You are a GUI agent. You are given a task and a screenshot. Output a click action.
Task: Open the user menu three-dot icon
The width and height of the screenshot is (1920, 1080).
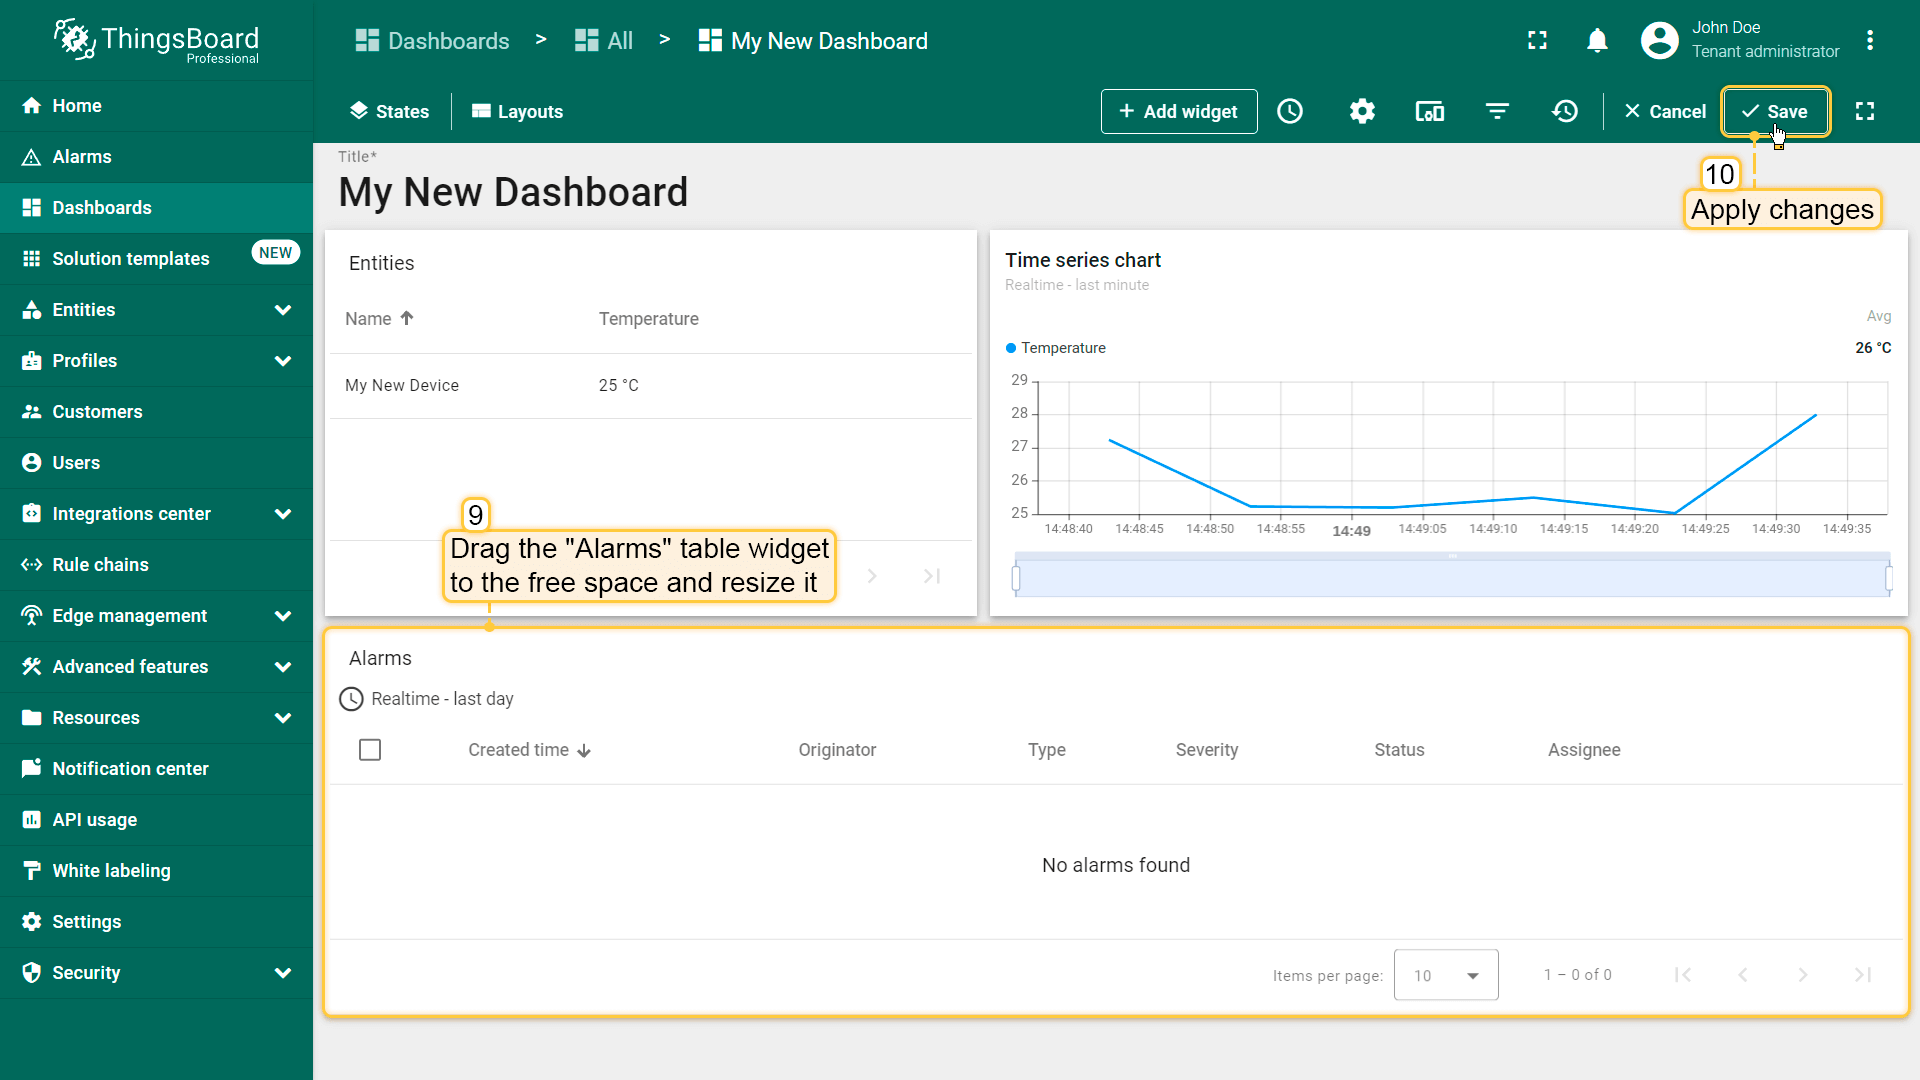1869,40
